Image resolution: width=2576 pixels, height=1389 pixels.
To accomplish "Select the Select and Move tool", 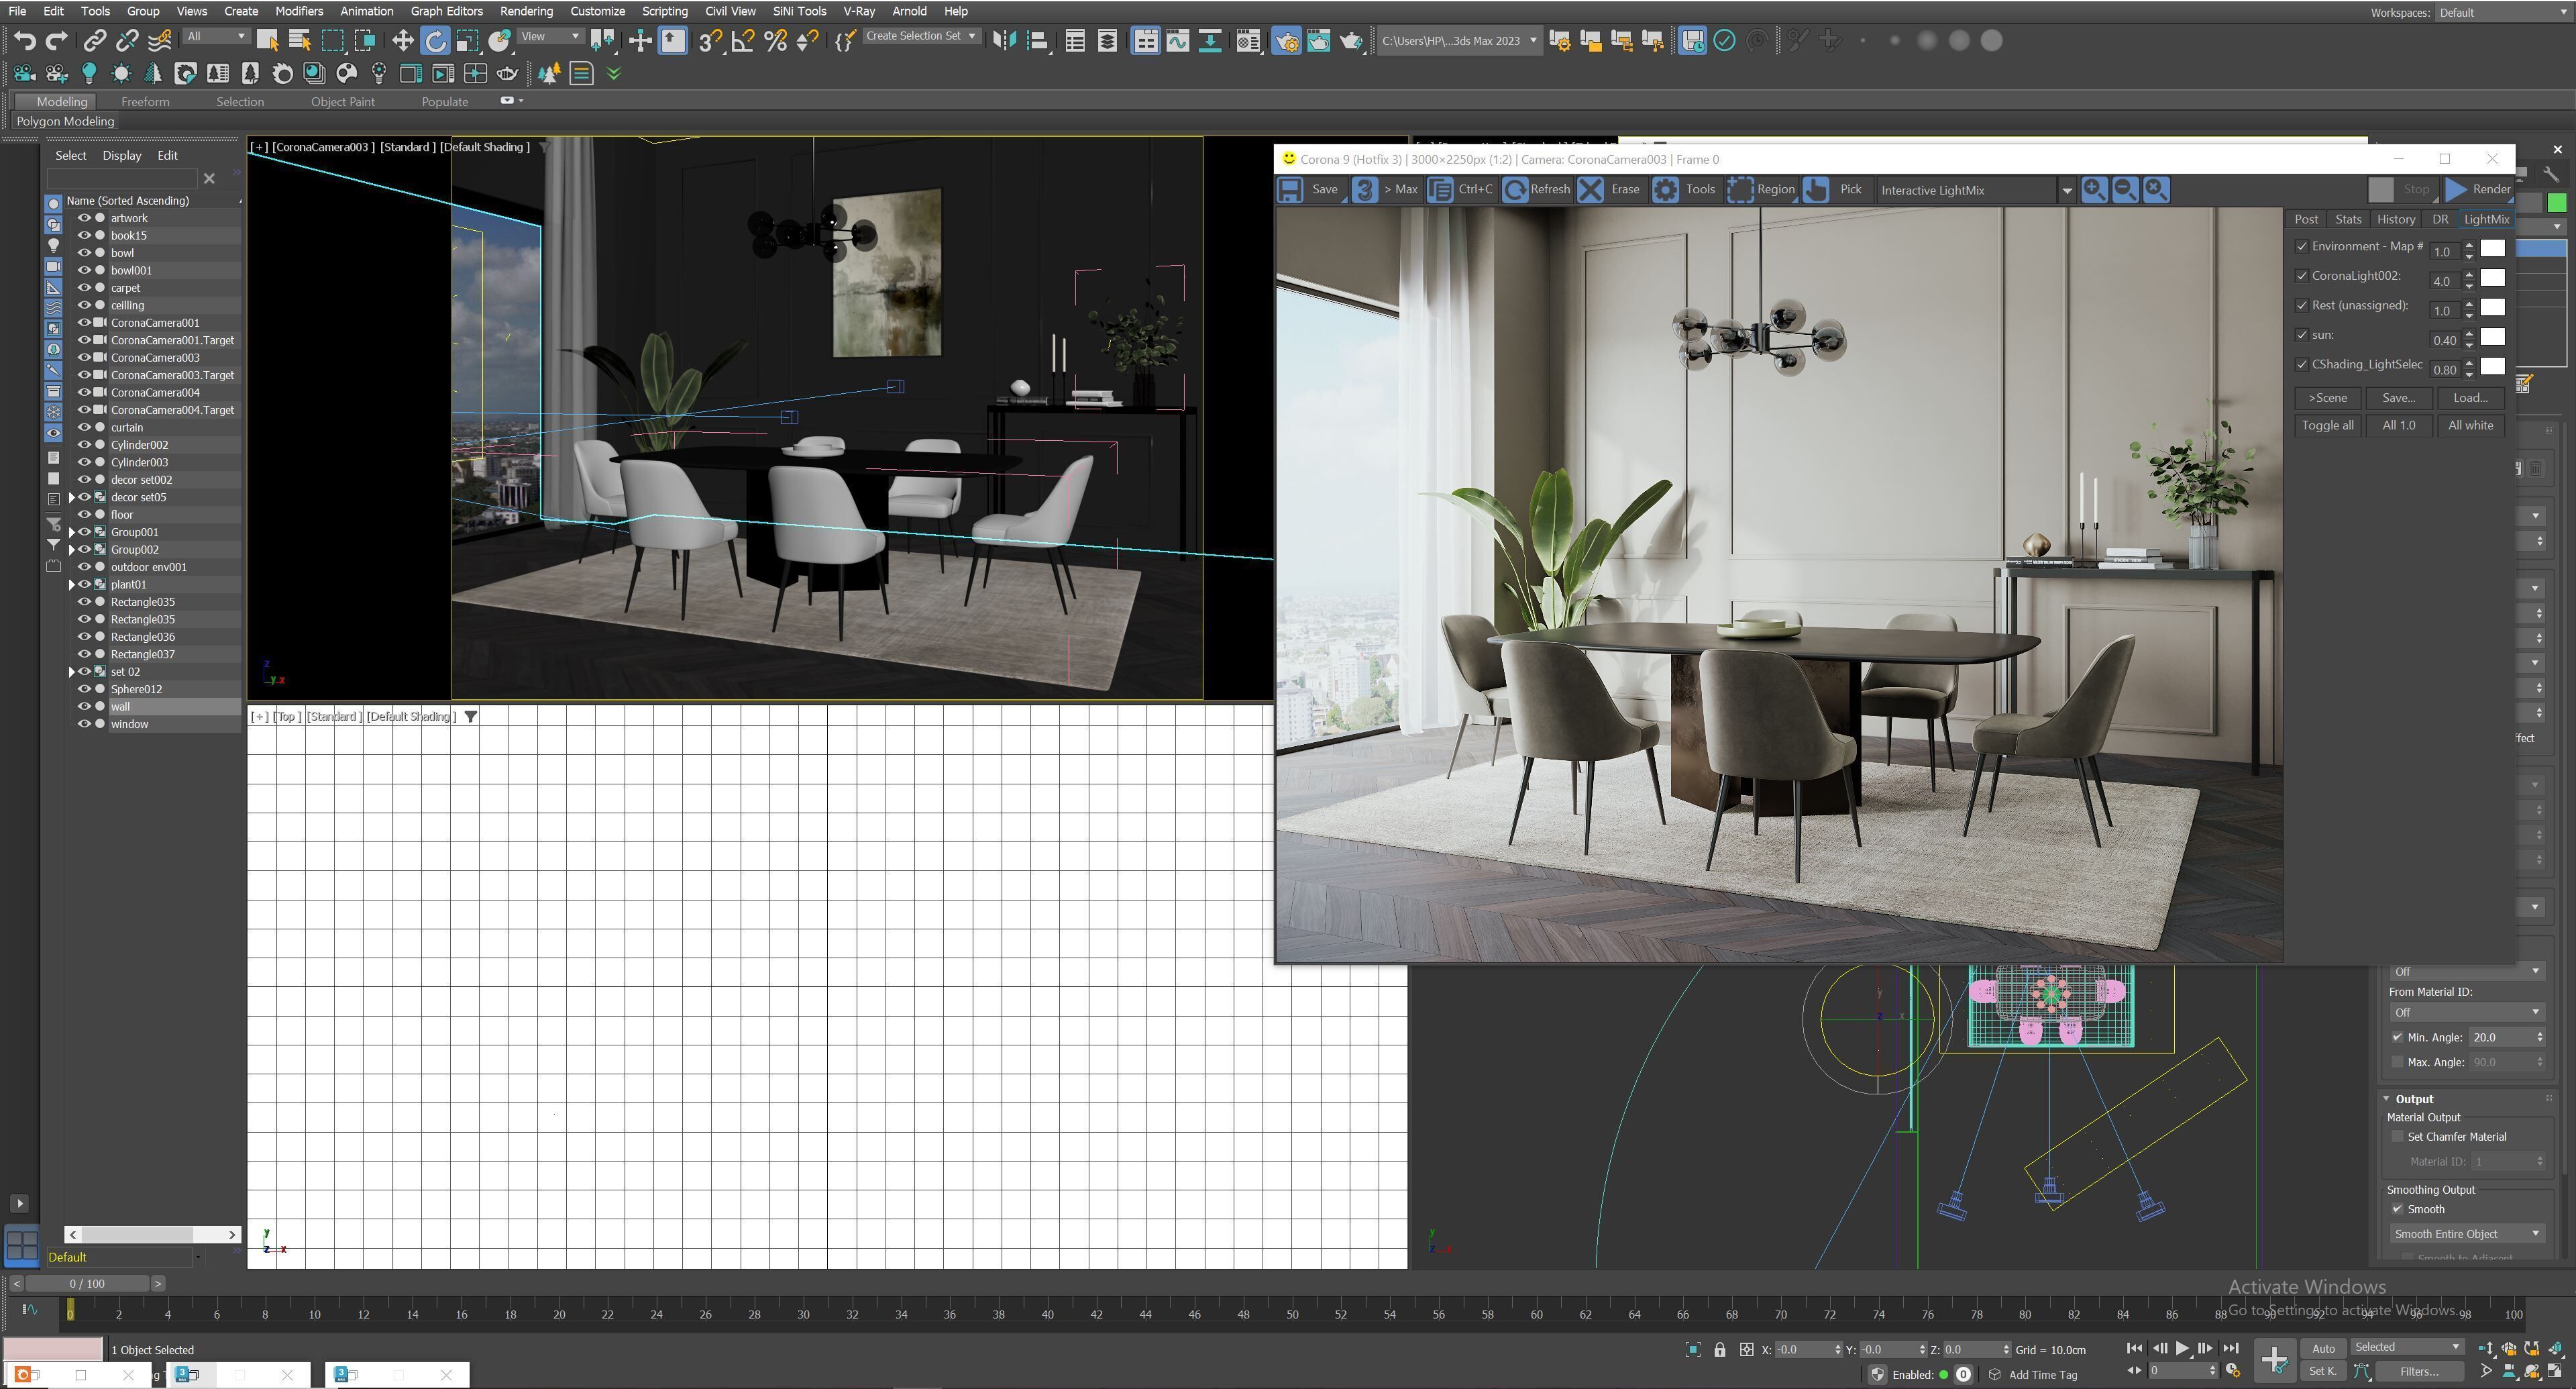I will point(403,40).
